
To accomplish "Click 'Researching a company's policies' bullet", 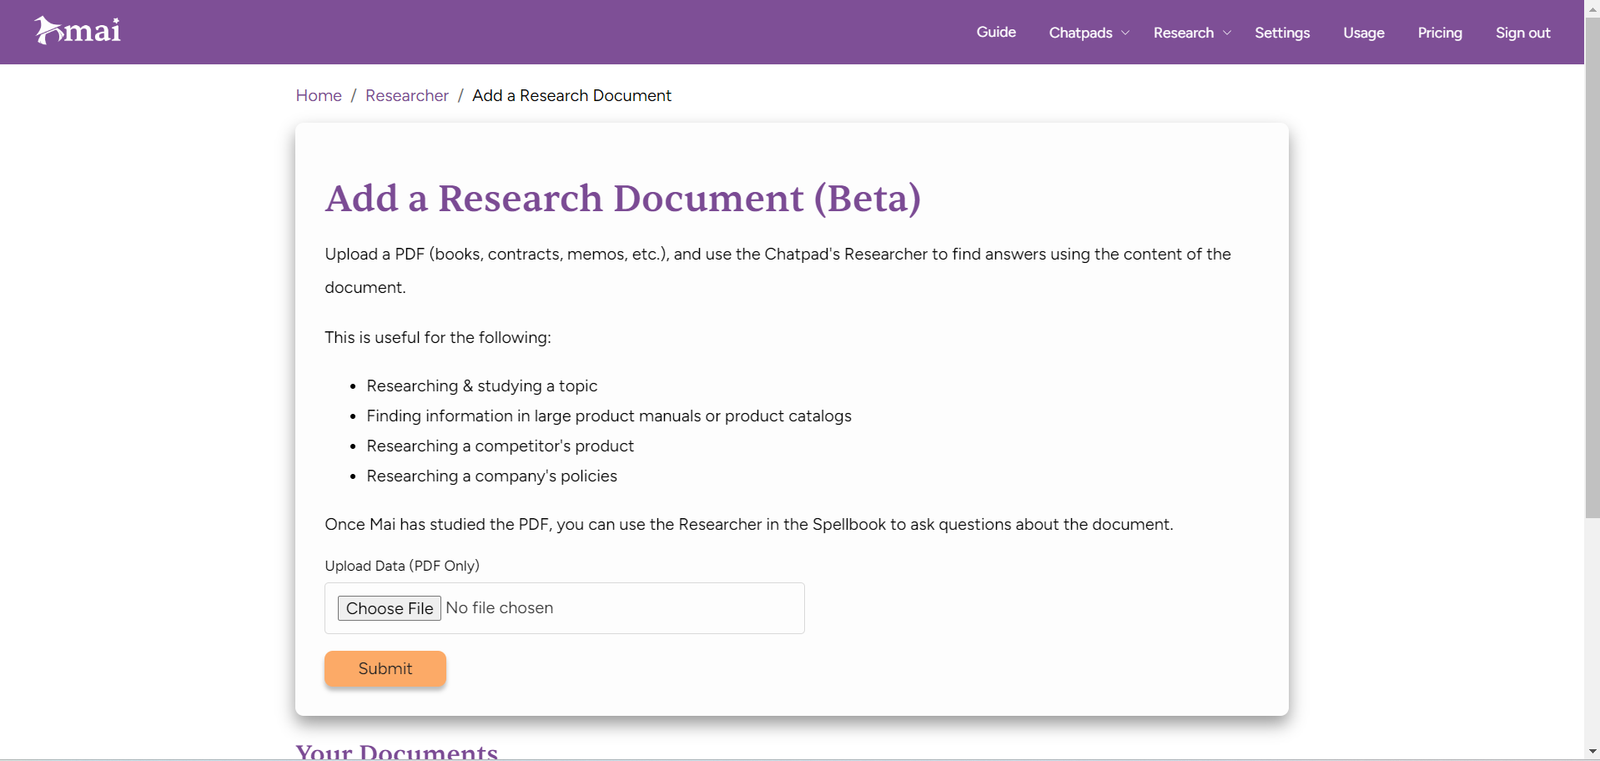I will [x=492, y=476].
